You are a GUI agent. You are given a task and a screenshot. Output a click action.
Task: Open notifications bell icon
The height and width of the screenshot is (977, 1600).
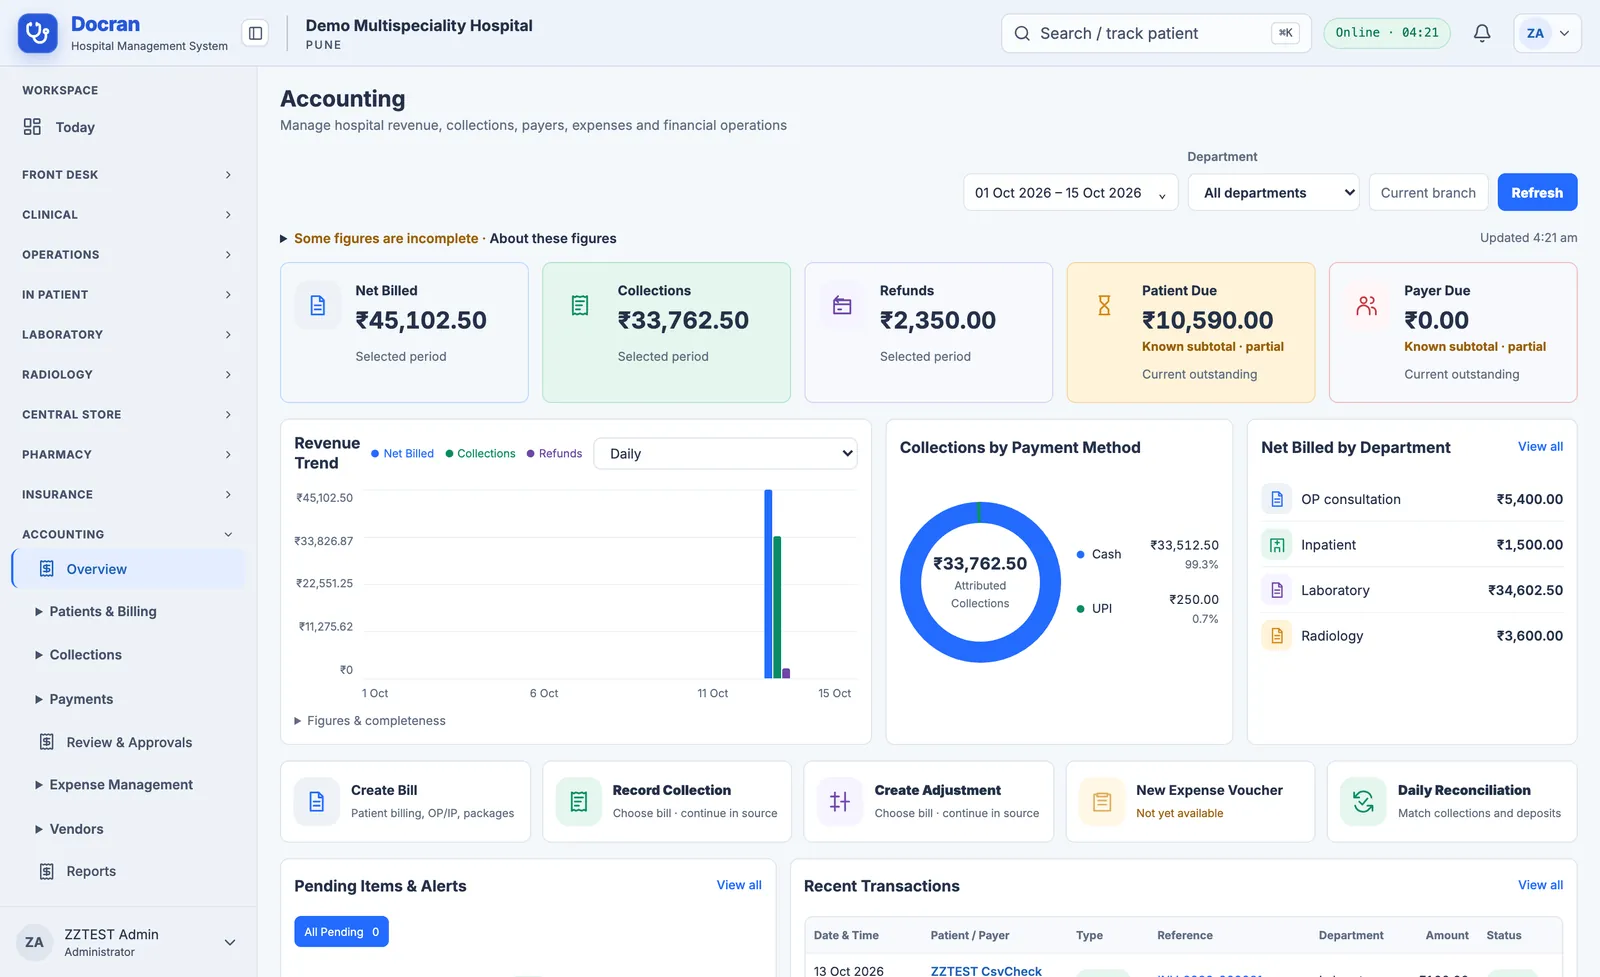point(1482,33)
